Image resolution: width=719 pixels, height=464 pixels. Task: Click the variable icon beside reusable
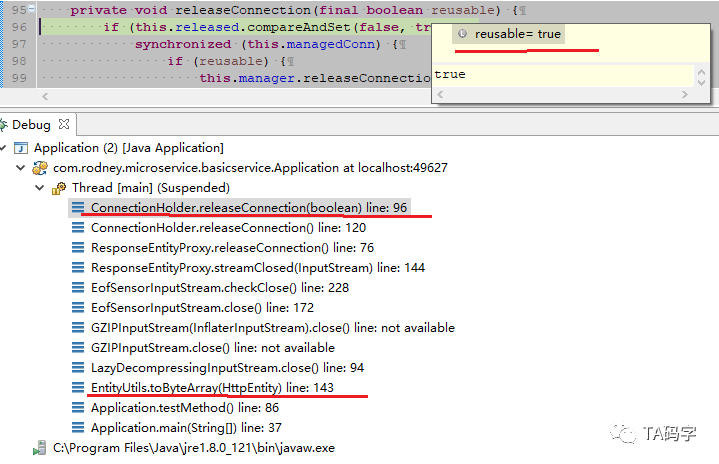coord(463,34)
